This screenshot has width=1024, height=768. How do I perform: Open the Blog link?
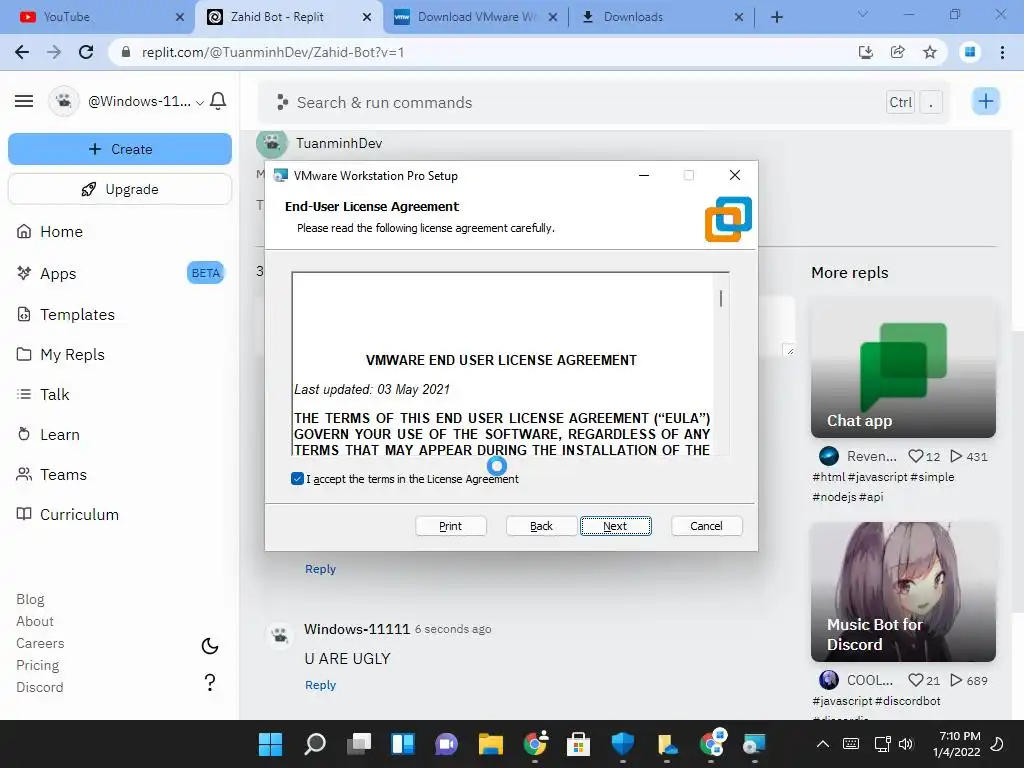[30, 600]
